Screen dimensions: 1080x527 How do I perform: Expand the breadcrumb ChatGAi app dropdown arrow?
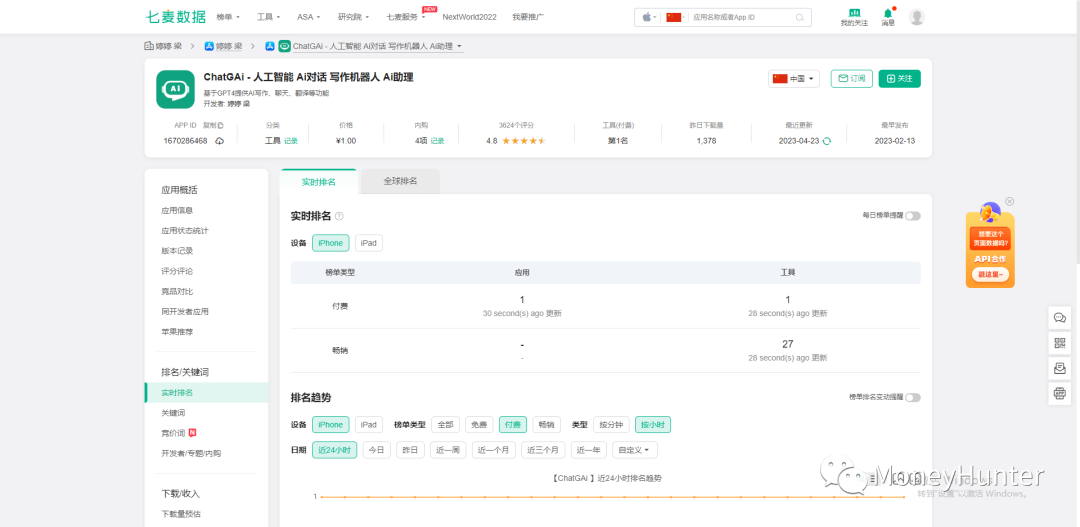tap(460, 47)
